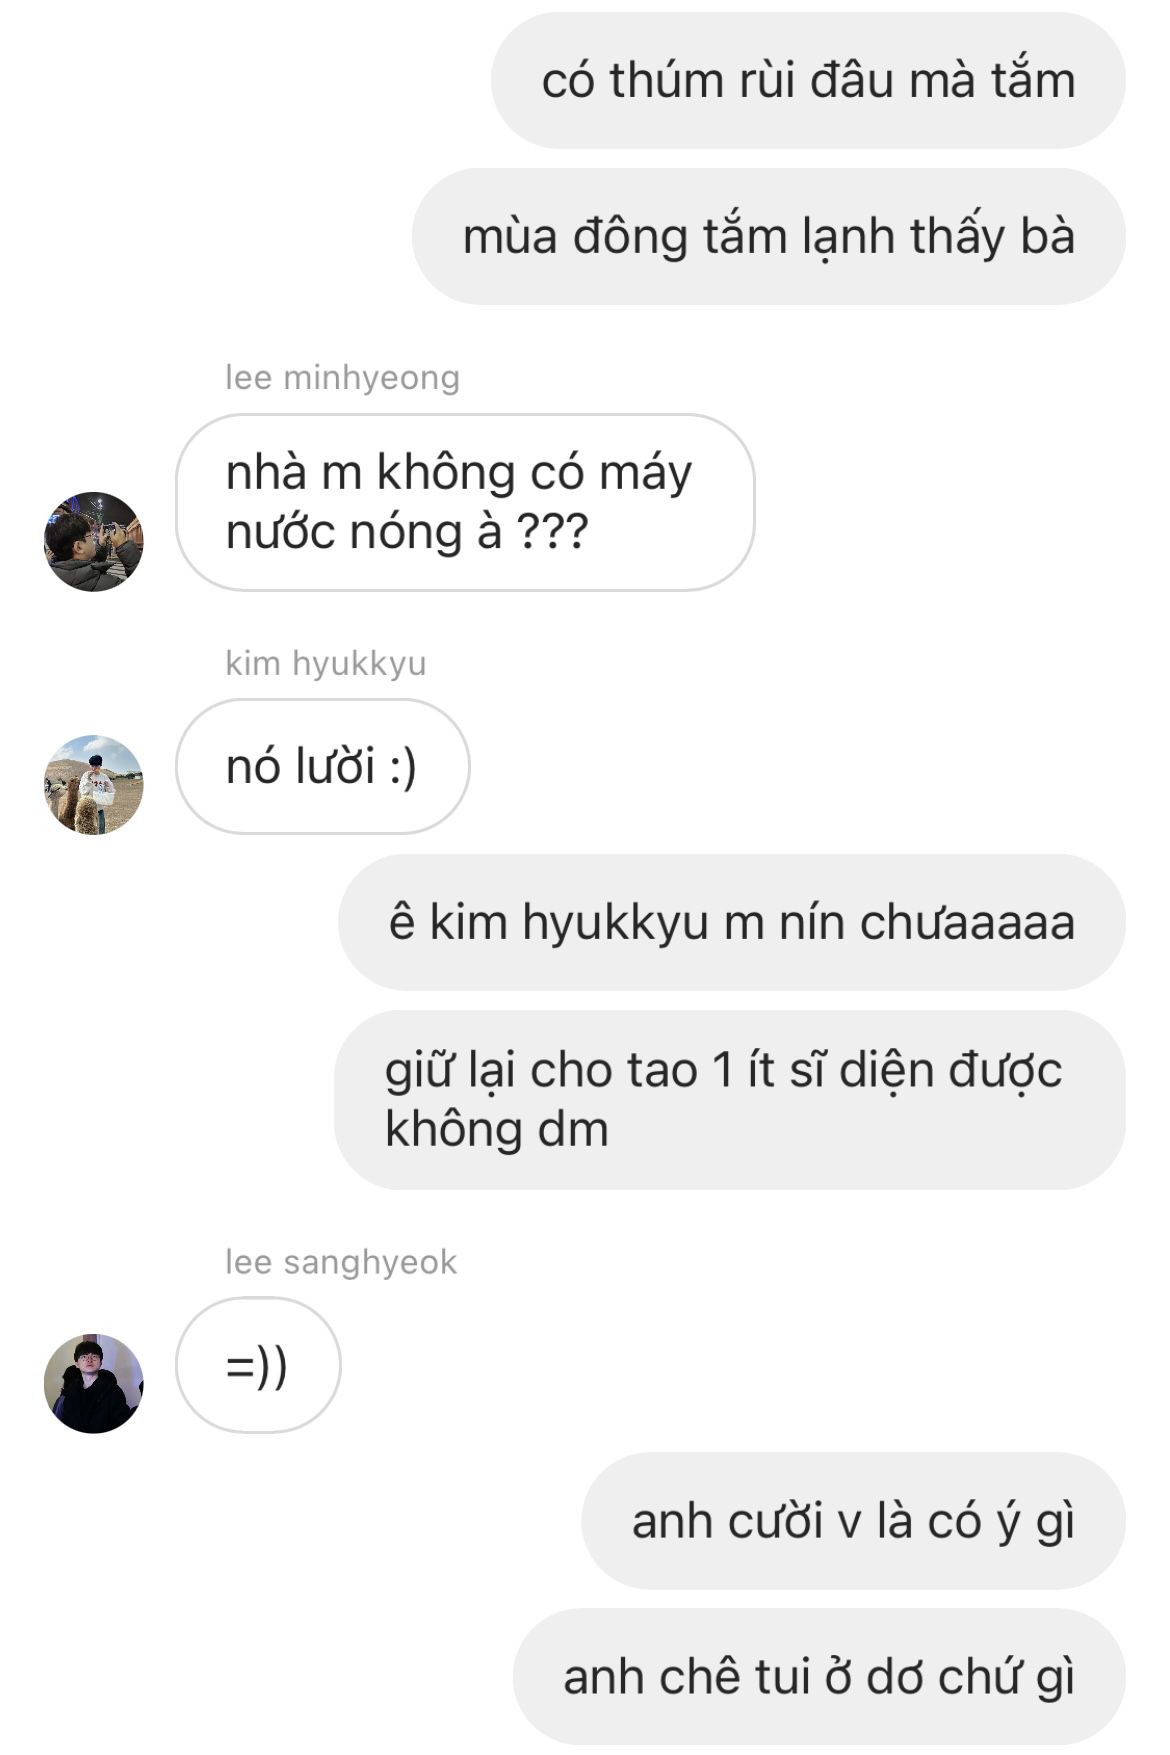Tap the word 'hyukkyu' in the outgoing message
The height and width of the screenshot is (1755, 1170).
tap(615, 923)
